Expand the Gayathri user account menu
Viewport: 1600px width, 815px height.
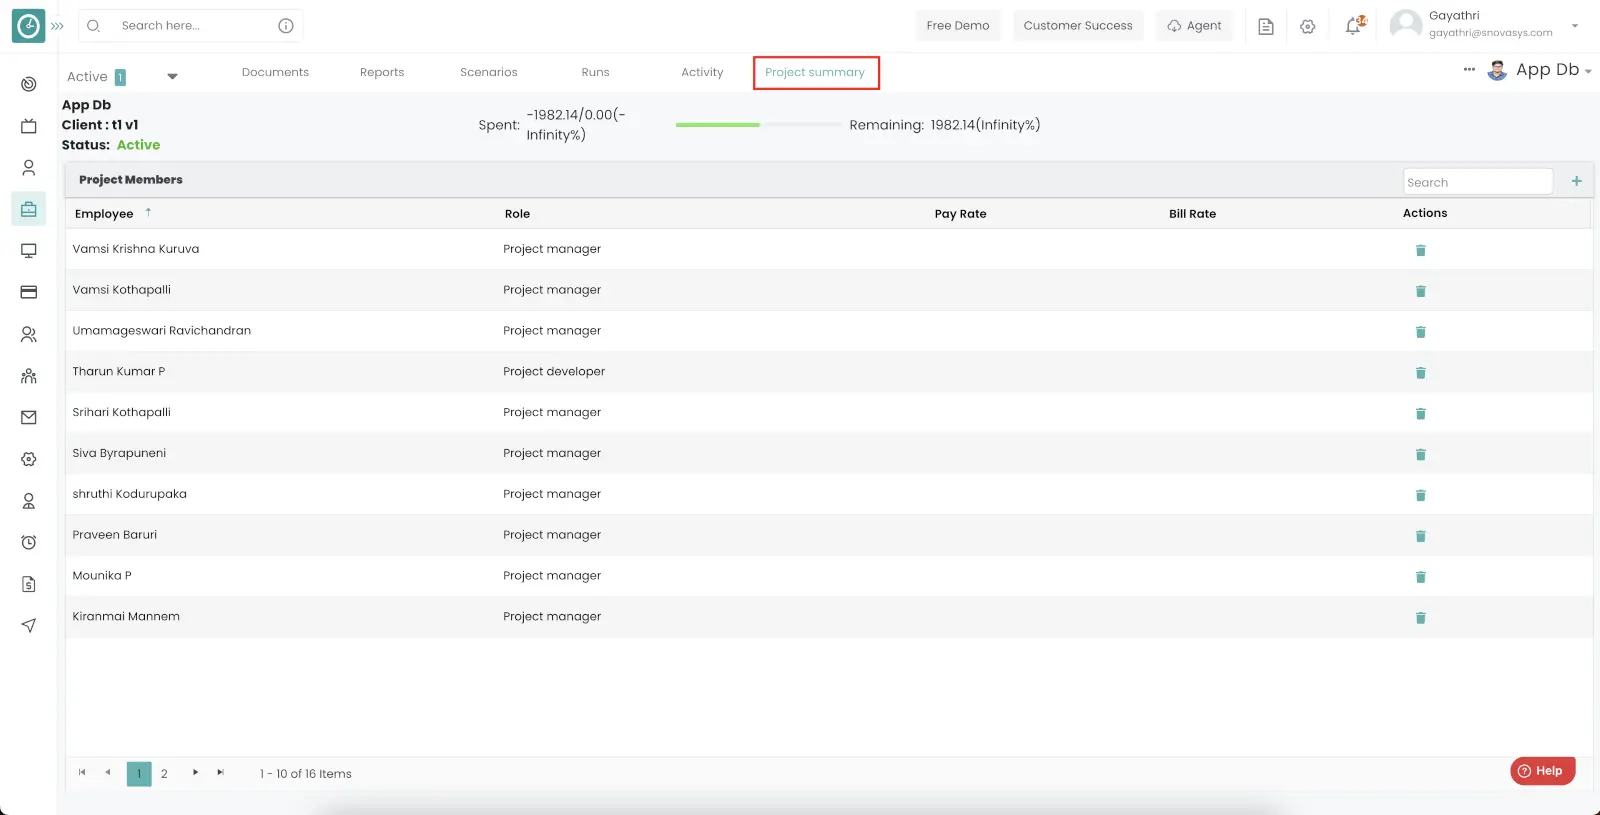coord(1574,25)
